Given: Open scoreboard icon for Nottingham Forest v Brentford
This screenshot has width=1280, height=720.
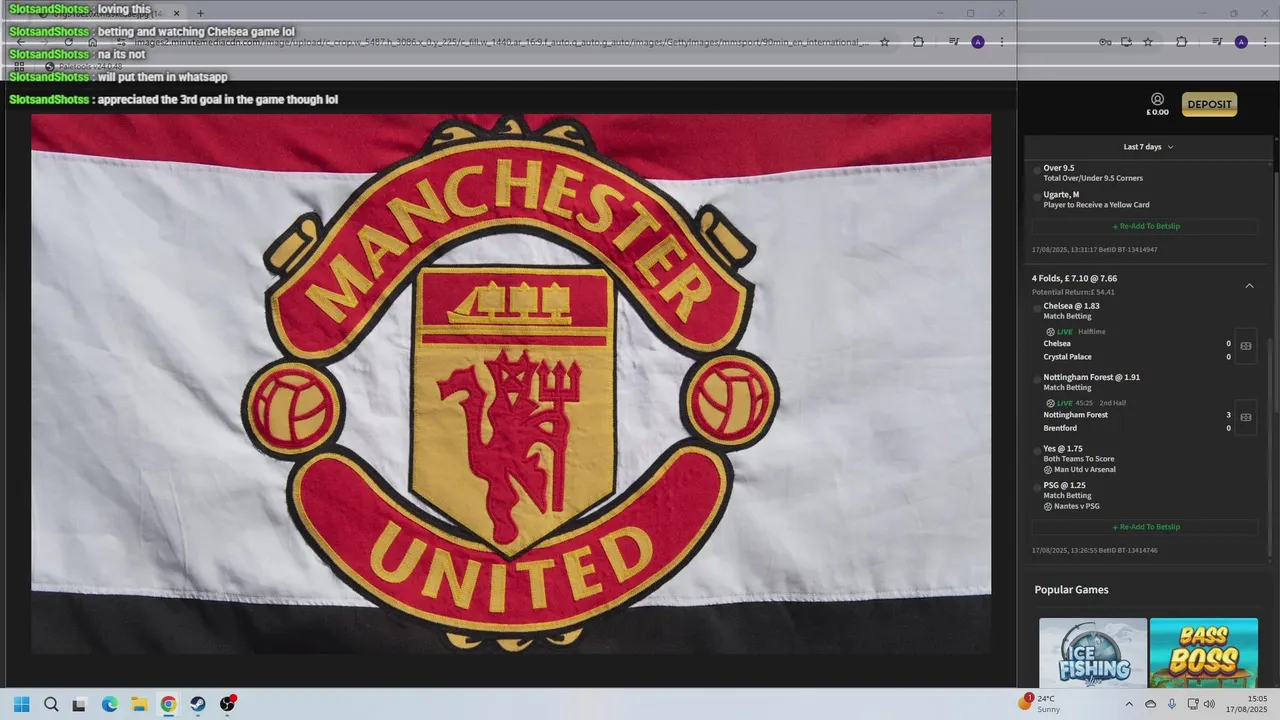Looking at the screenshot, I should [1246, 417].
